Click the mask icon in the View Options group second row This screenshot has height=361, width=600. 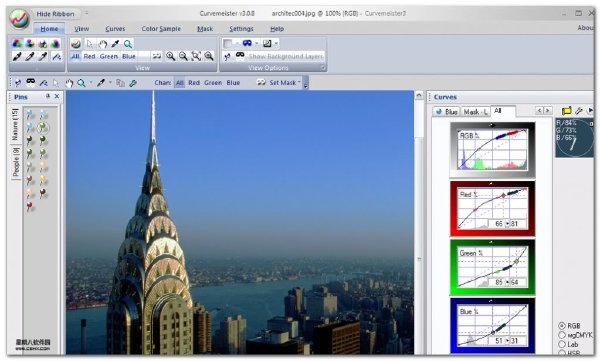pos(240,56)
